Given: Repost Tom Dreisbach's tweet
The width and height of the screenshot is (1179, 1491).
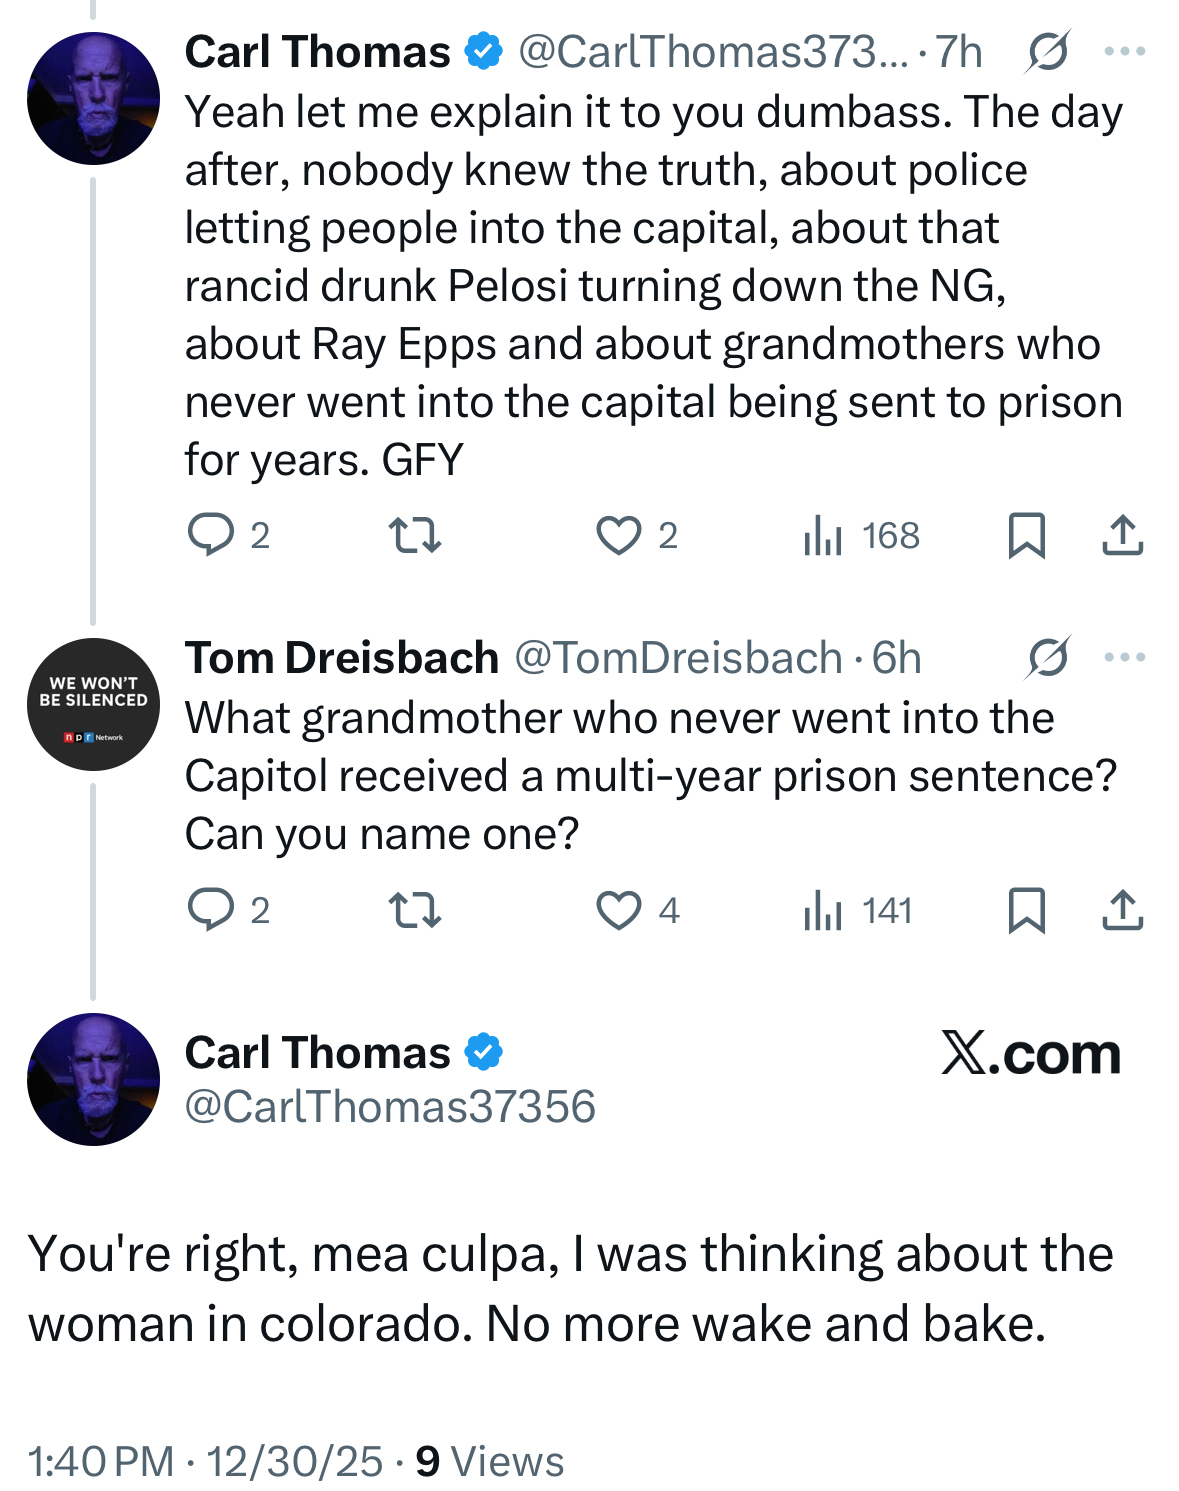Looking at the screenshot, I should click(414, 910).
